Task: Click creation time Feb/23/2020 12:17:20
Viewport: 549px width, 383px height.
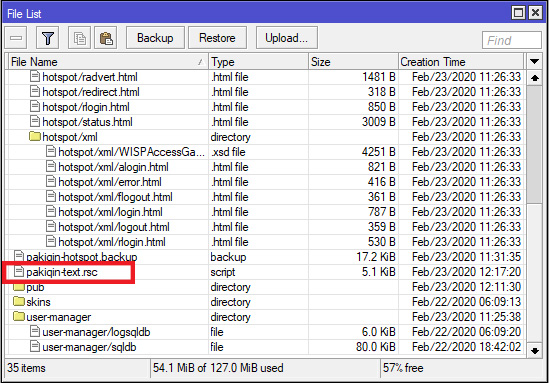Action: pyautogui.click(x=466, y=272)
